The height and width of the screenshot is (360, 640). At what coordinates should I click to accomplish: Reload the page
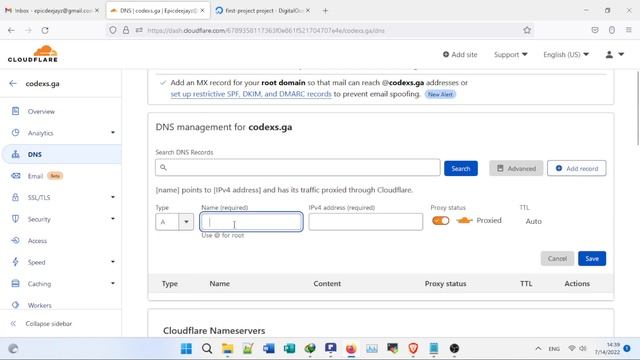tap(45, 30)
